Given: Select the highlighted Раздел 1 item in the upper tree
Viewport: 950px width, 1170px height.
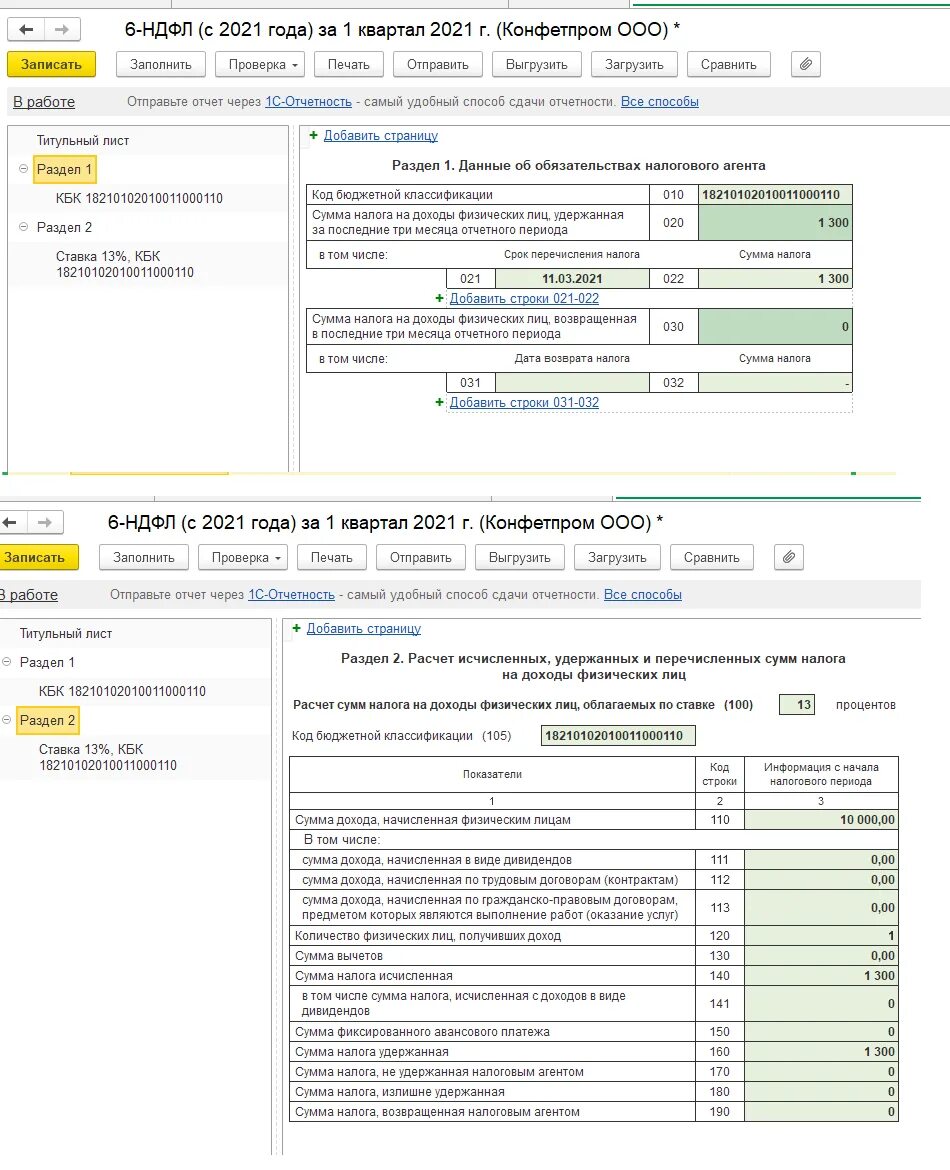Looking at the screenshot, I should (x=65, y=169).
